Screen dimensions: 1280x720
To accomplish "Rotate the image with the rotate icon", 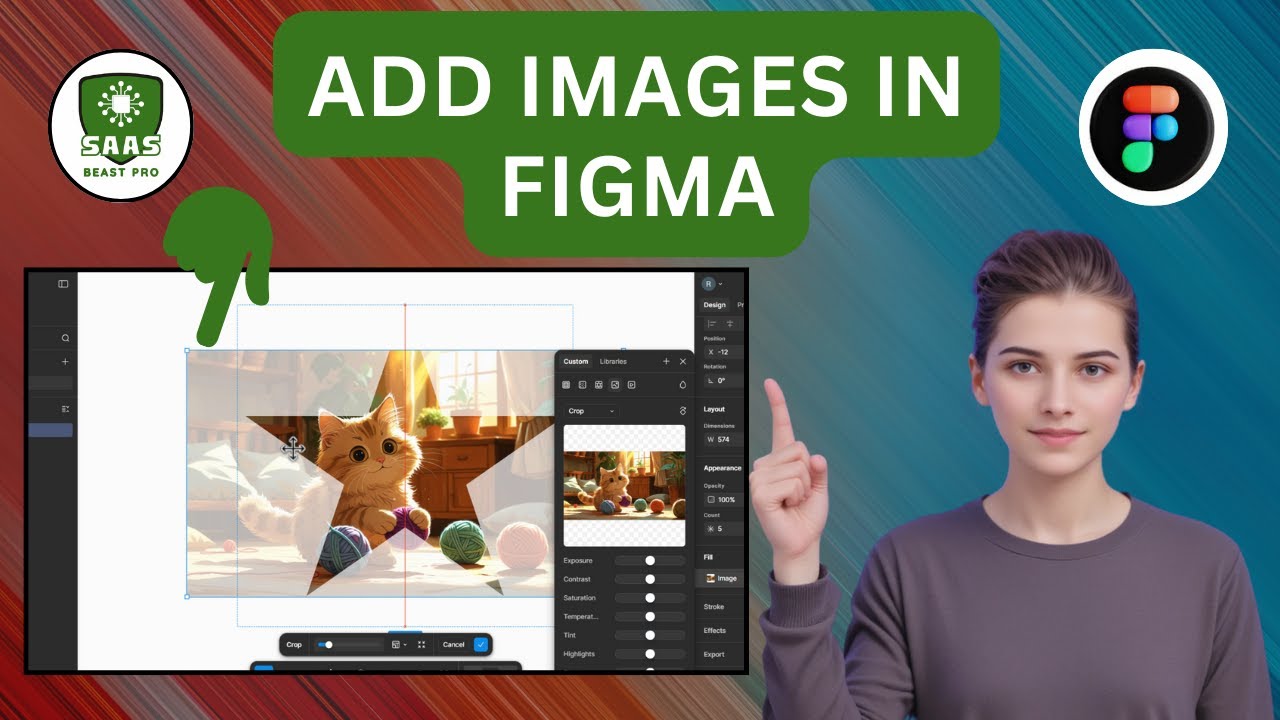I will point(683,411).
